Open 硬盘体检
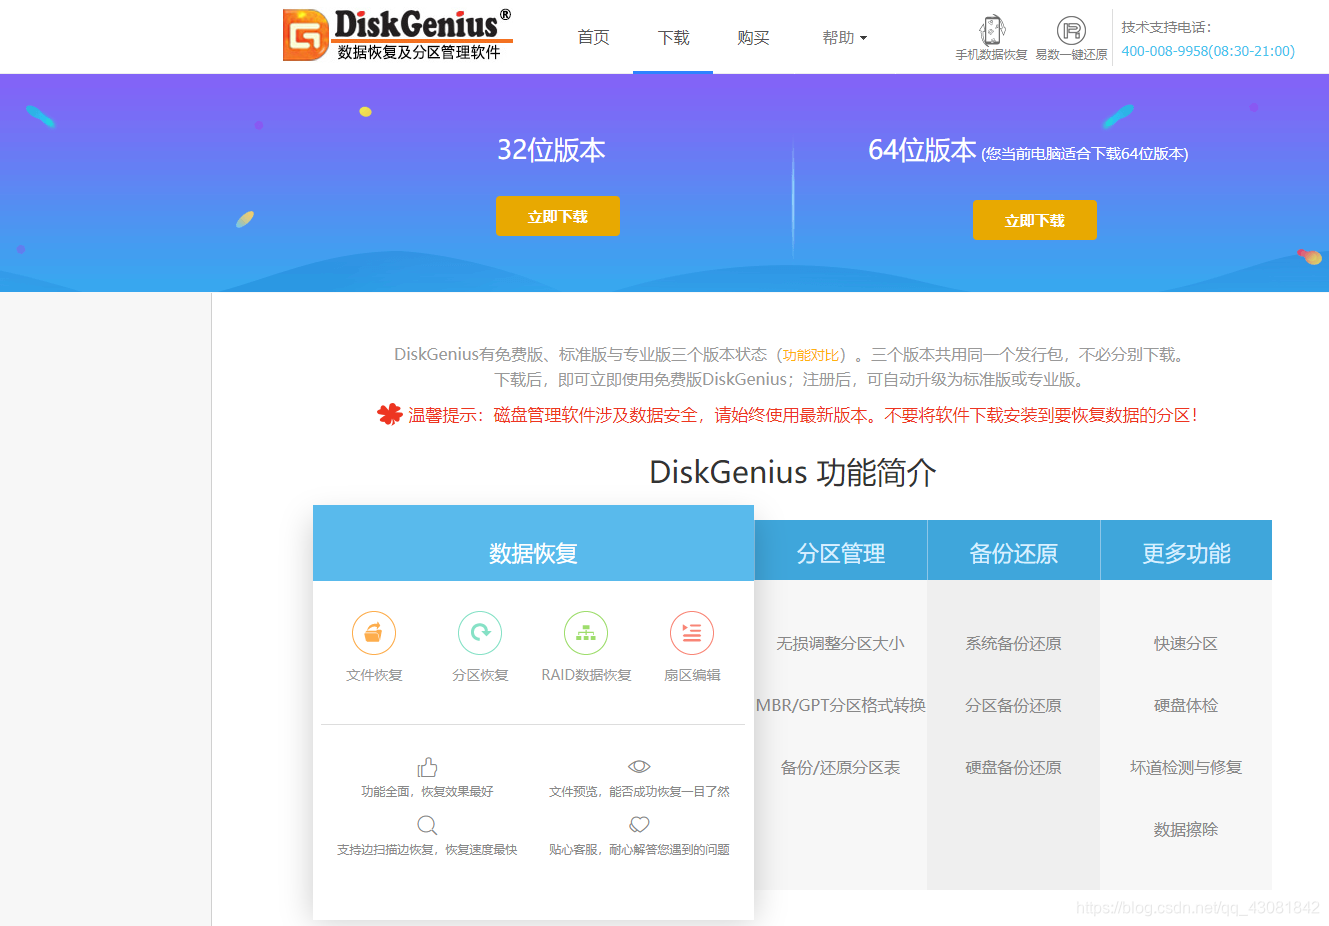Viewport: 1329px width, 926px height. tap(1186, 705)
